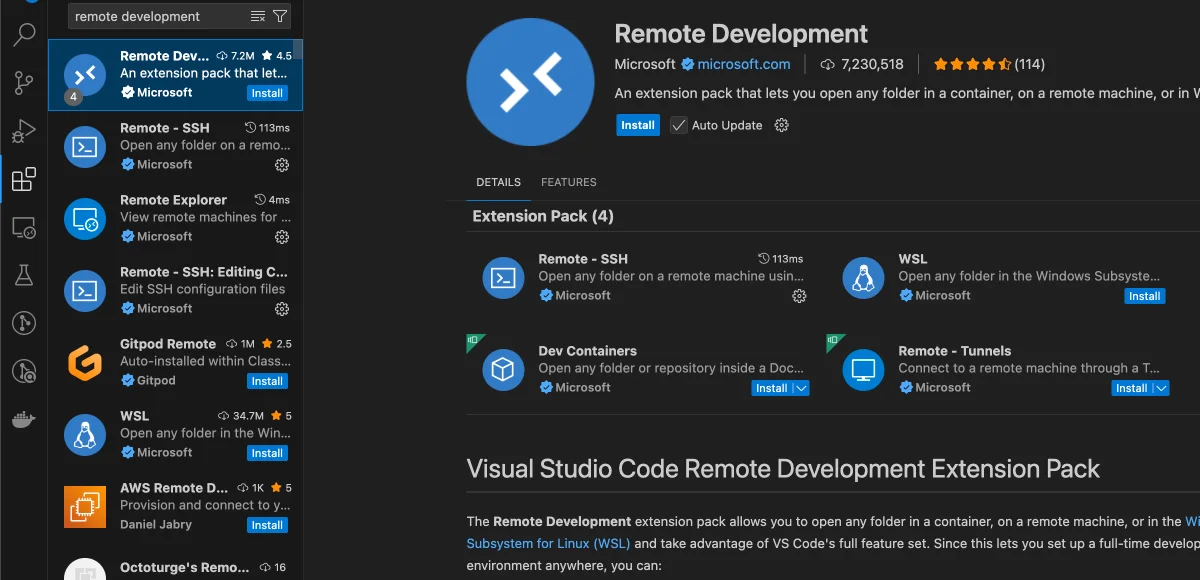
Task: Open the microsoft.com publisher link
Action: pyautogui.click(x=744, y=64)
